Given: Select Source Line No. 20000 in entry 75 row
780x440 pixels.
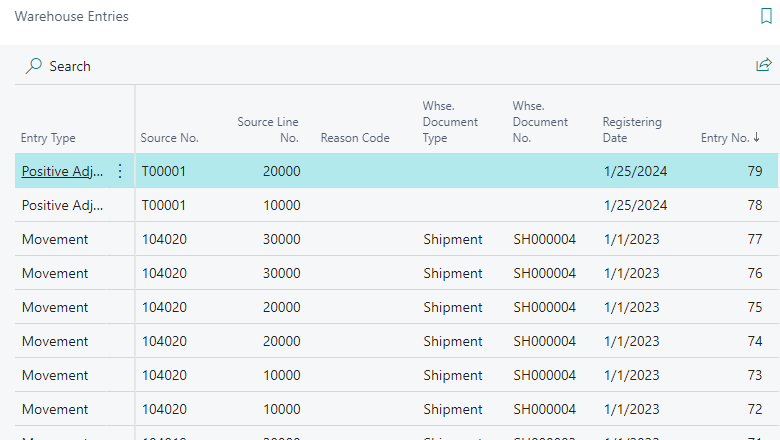Looking at the screenshot, I should click(282, 307).
